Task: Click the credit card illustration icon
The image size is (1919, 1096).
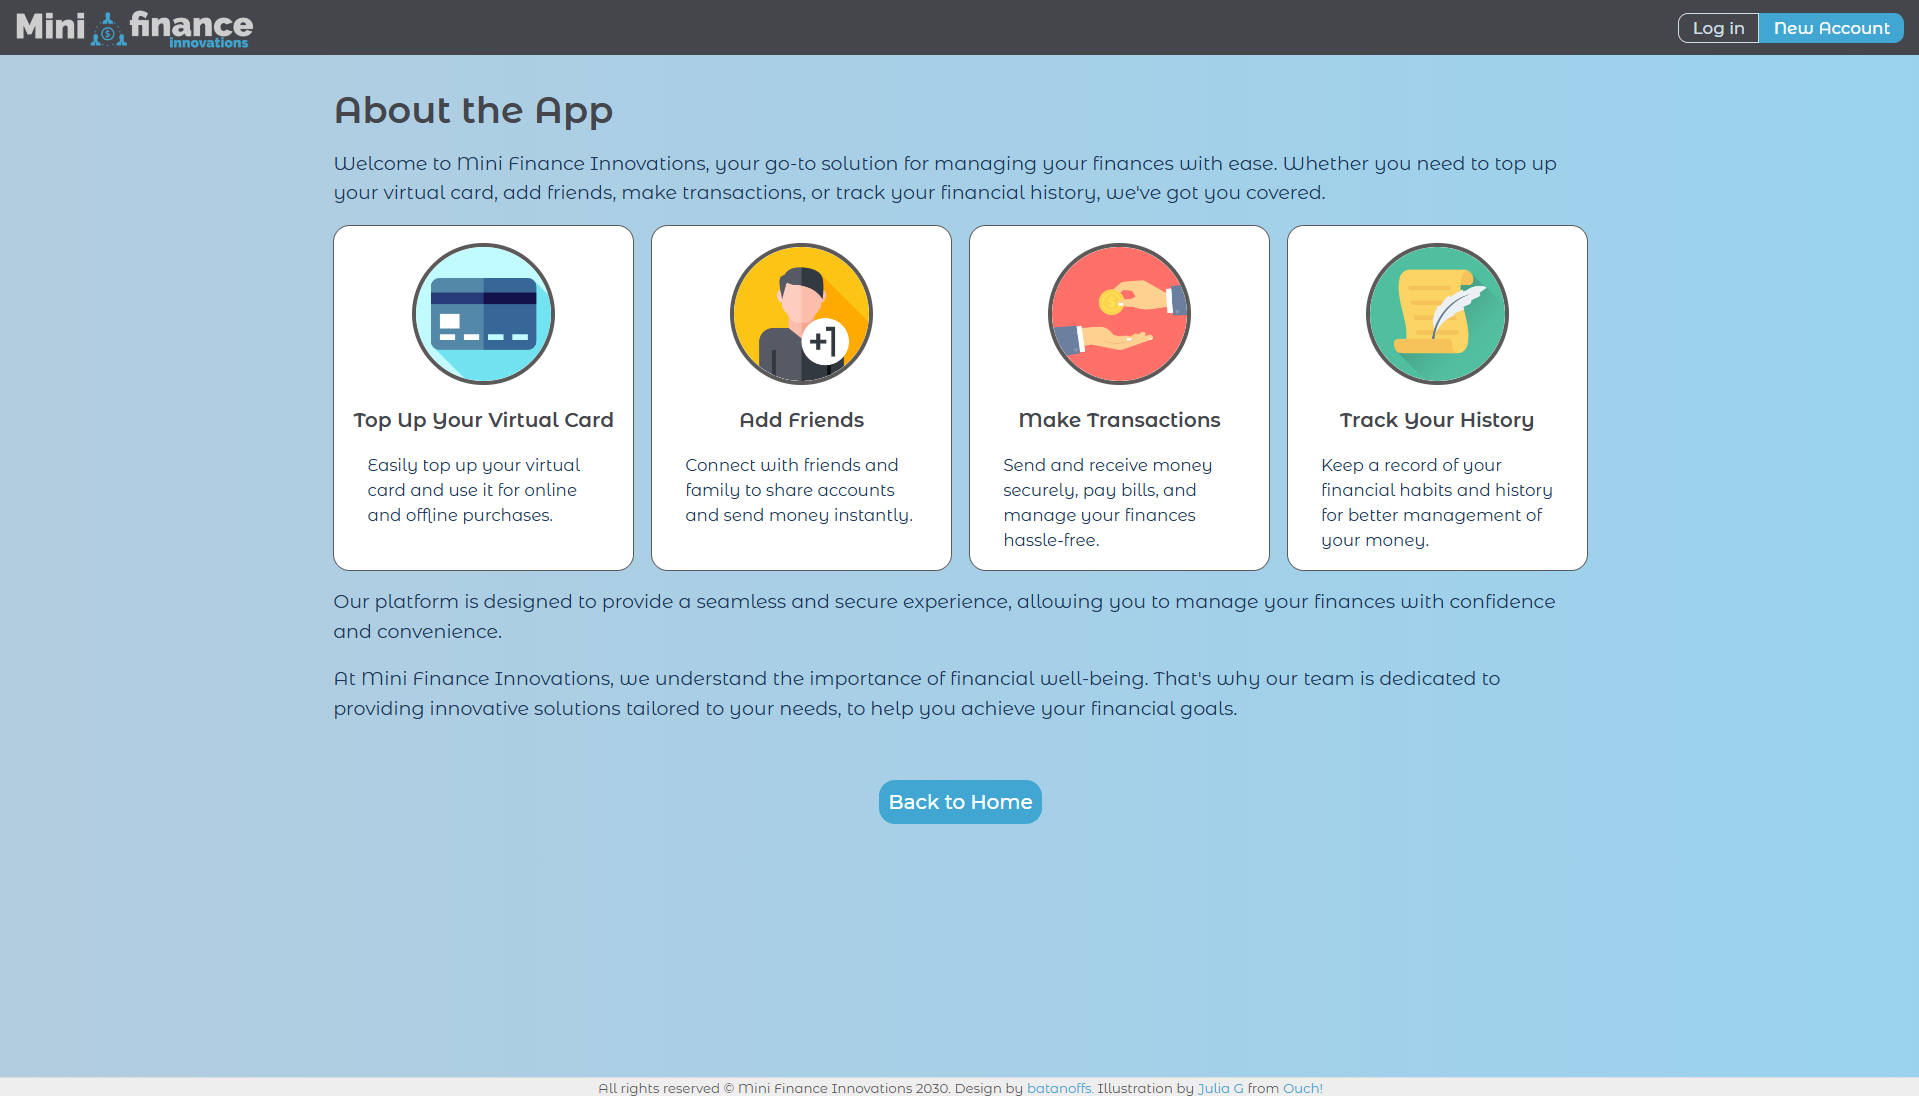Action: pos(483,314)
